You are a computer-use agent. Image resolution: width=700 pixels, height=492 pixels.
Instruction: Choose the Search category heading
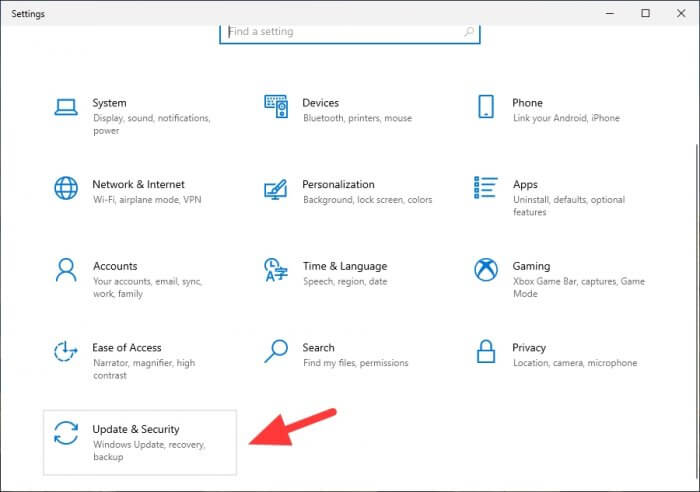(318, 348)
